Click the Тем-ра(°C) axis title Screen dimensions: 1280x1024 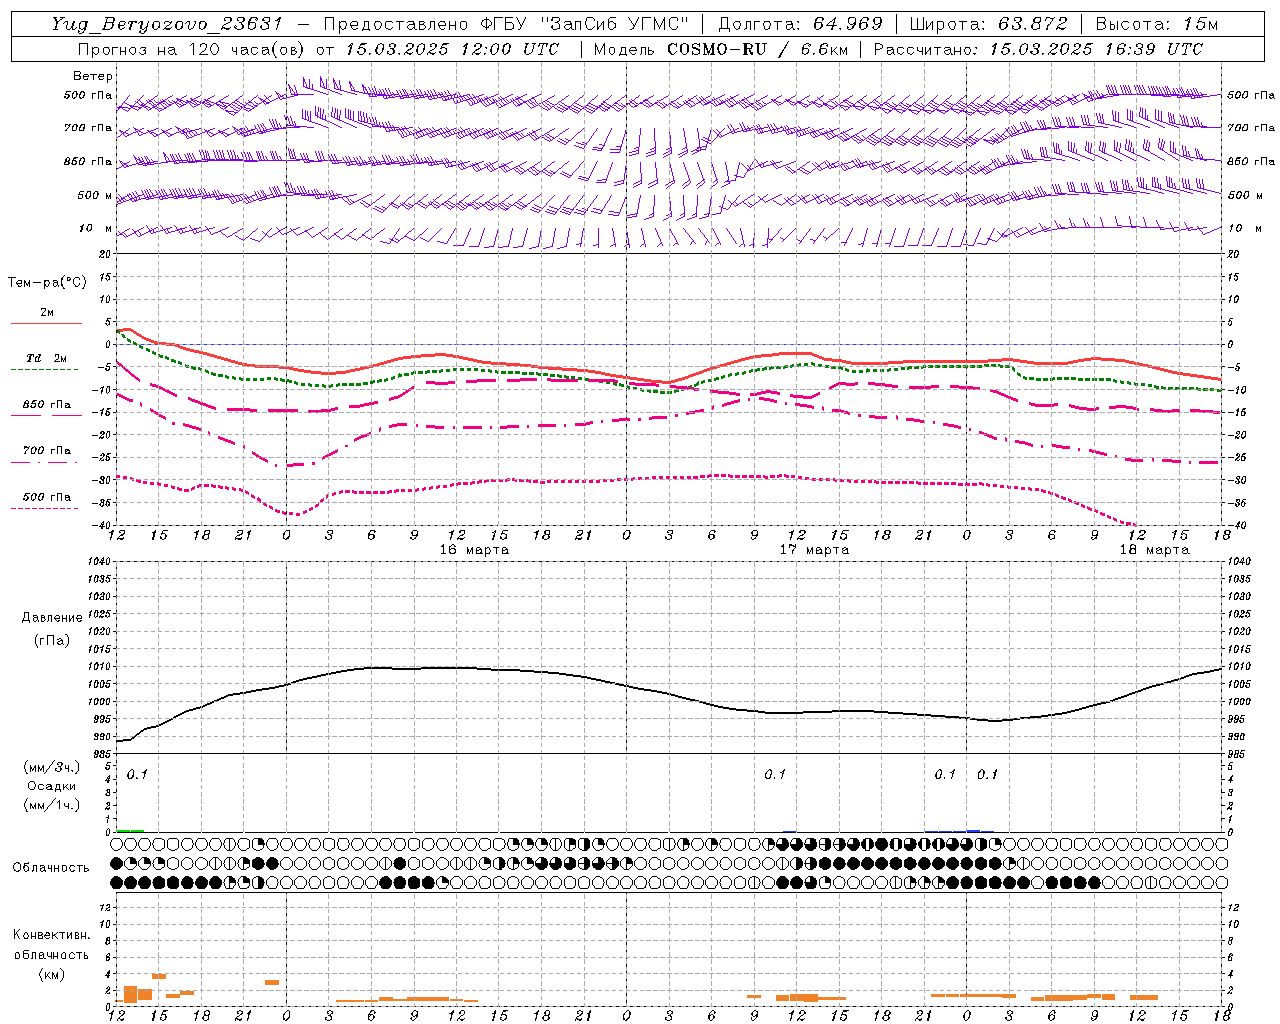pos(47,283)
